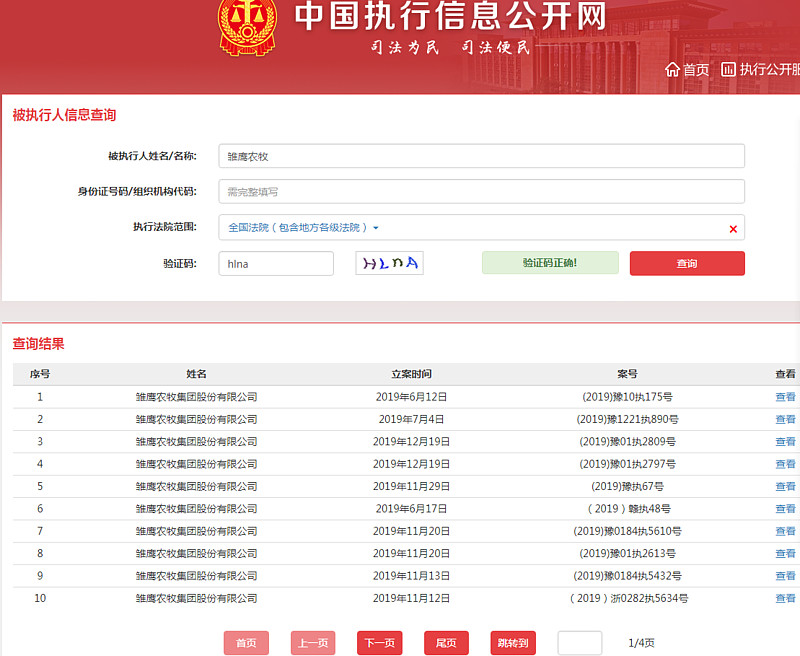800x656 pixels.
Task: Click the house icon beside 首页
Action: 672,69
